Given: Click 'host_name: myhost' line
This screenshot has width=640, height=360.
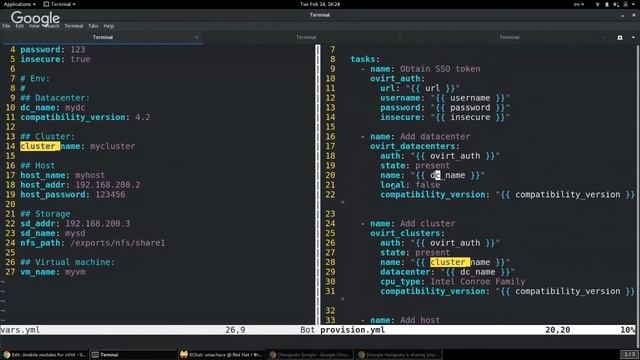Looking at the screenshot, I should [x=62, y=175].
